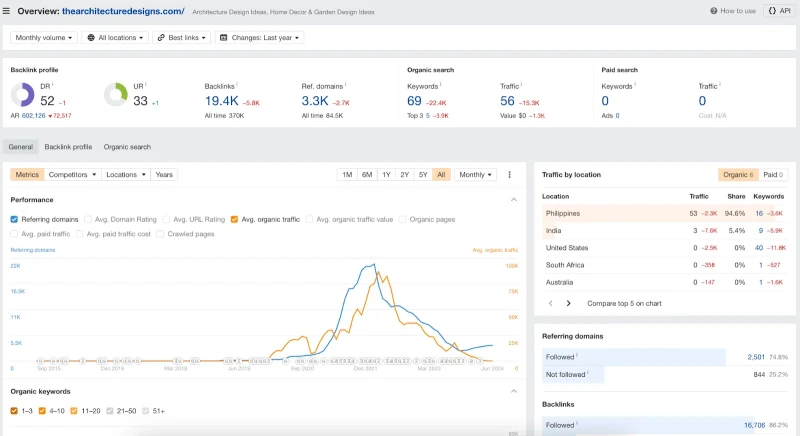
Task: Click the United States location row
Action: click(x=665, y=248)
